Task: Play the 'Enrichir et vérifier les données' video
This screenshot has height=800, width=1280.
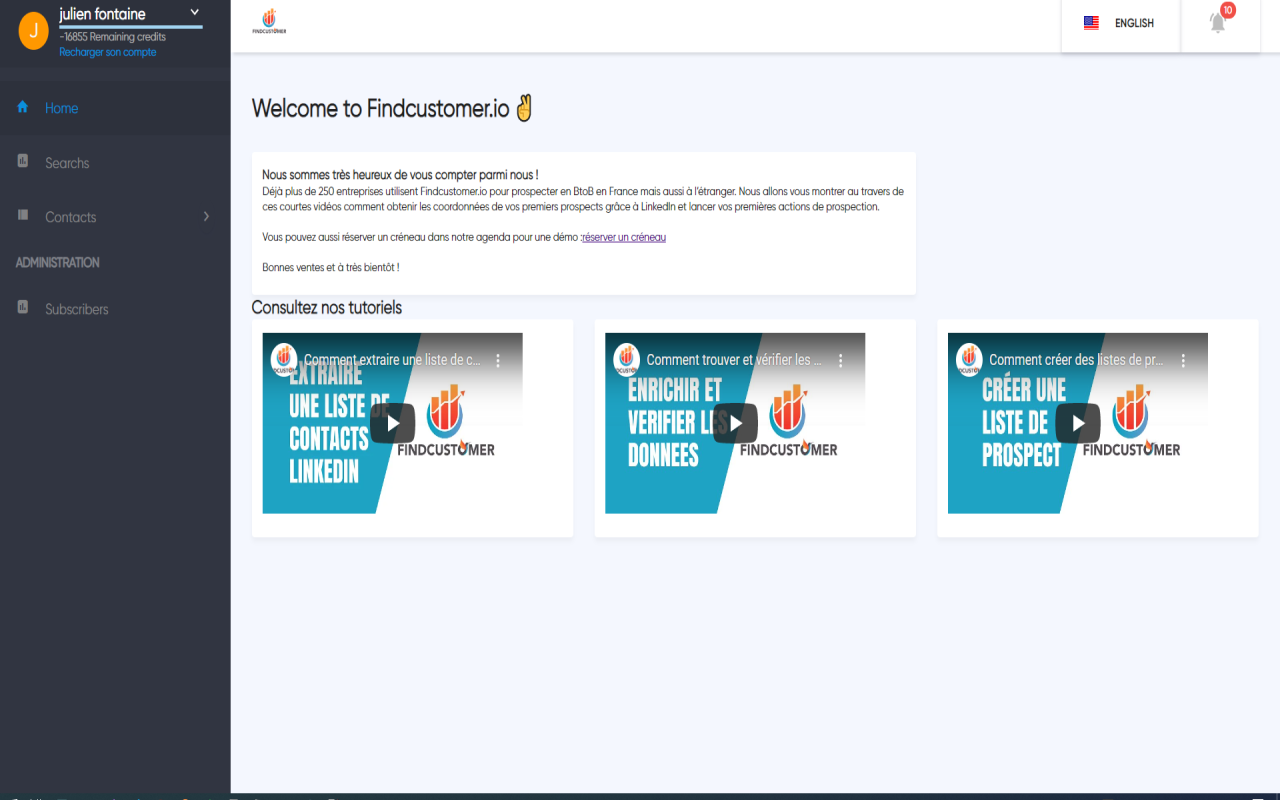Action: click(735, 423)
